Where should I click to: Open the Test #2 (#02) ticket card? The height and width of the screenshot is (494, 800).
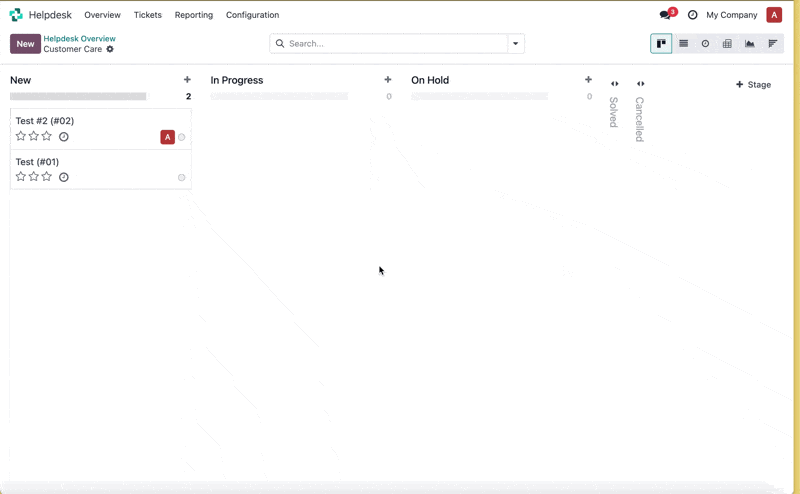coord(101,129)
